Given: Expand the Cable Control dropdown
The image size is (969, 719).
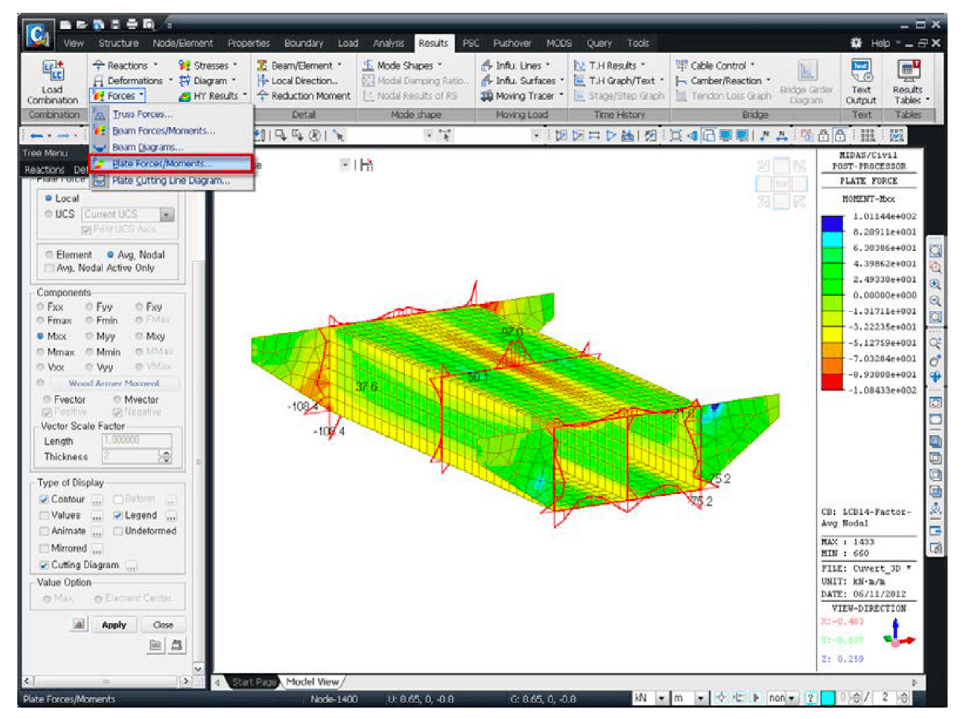Looking at the screenshot, I should (753, 65).
